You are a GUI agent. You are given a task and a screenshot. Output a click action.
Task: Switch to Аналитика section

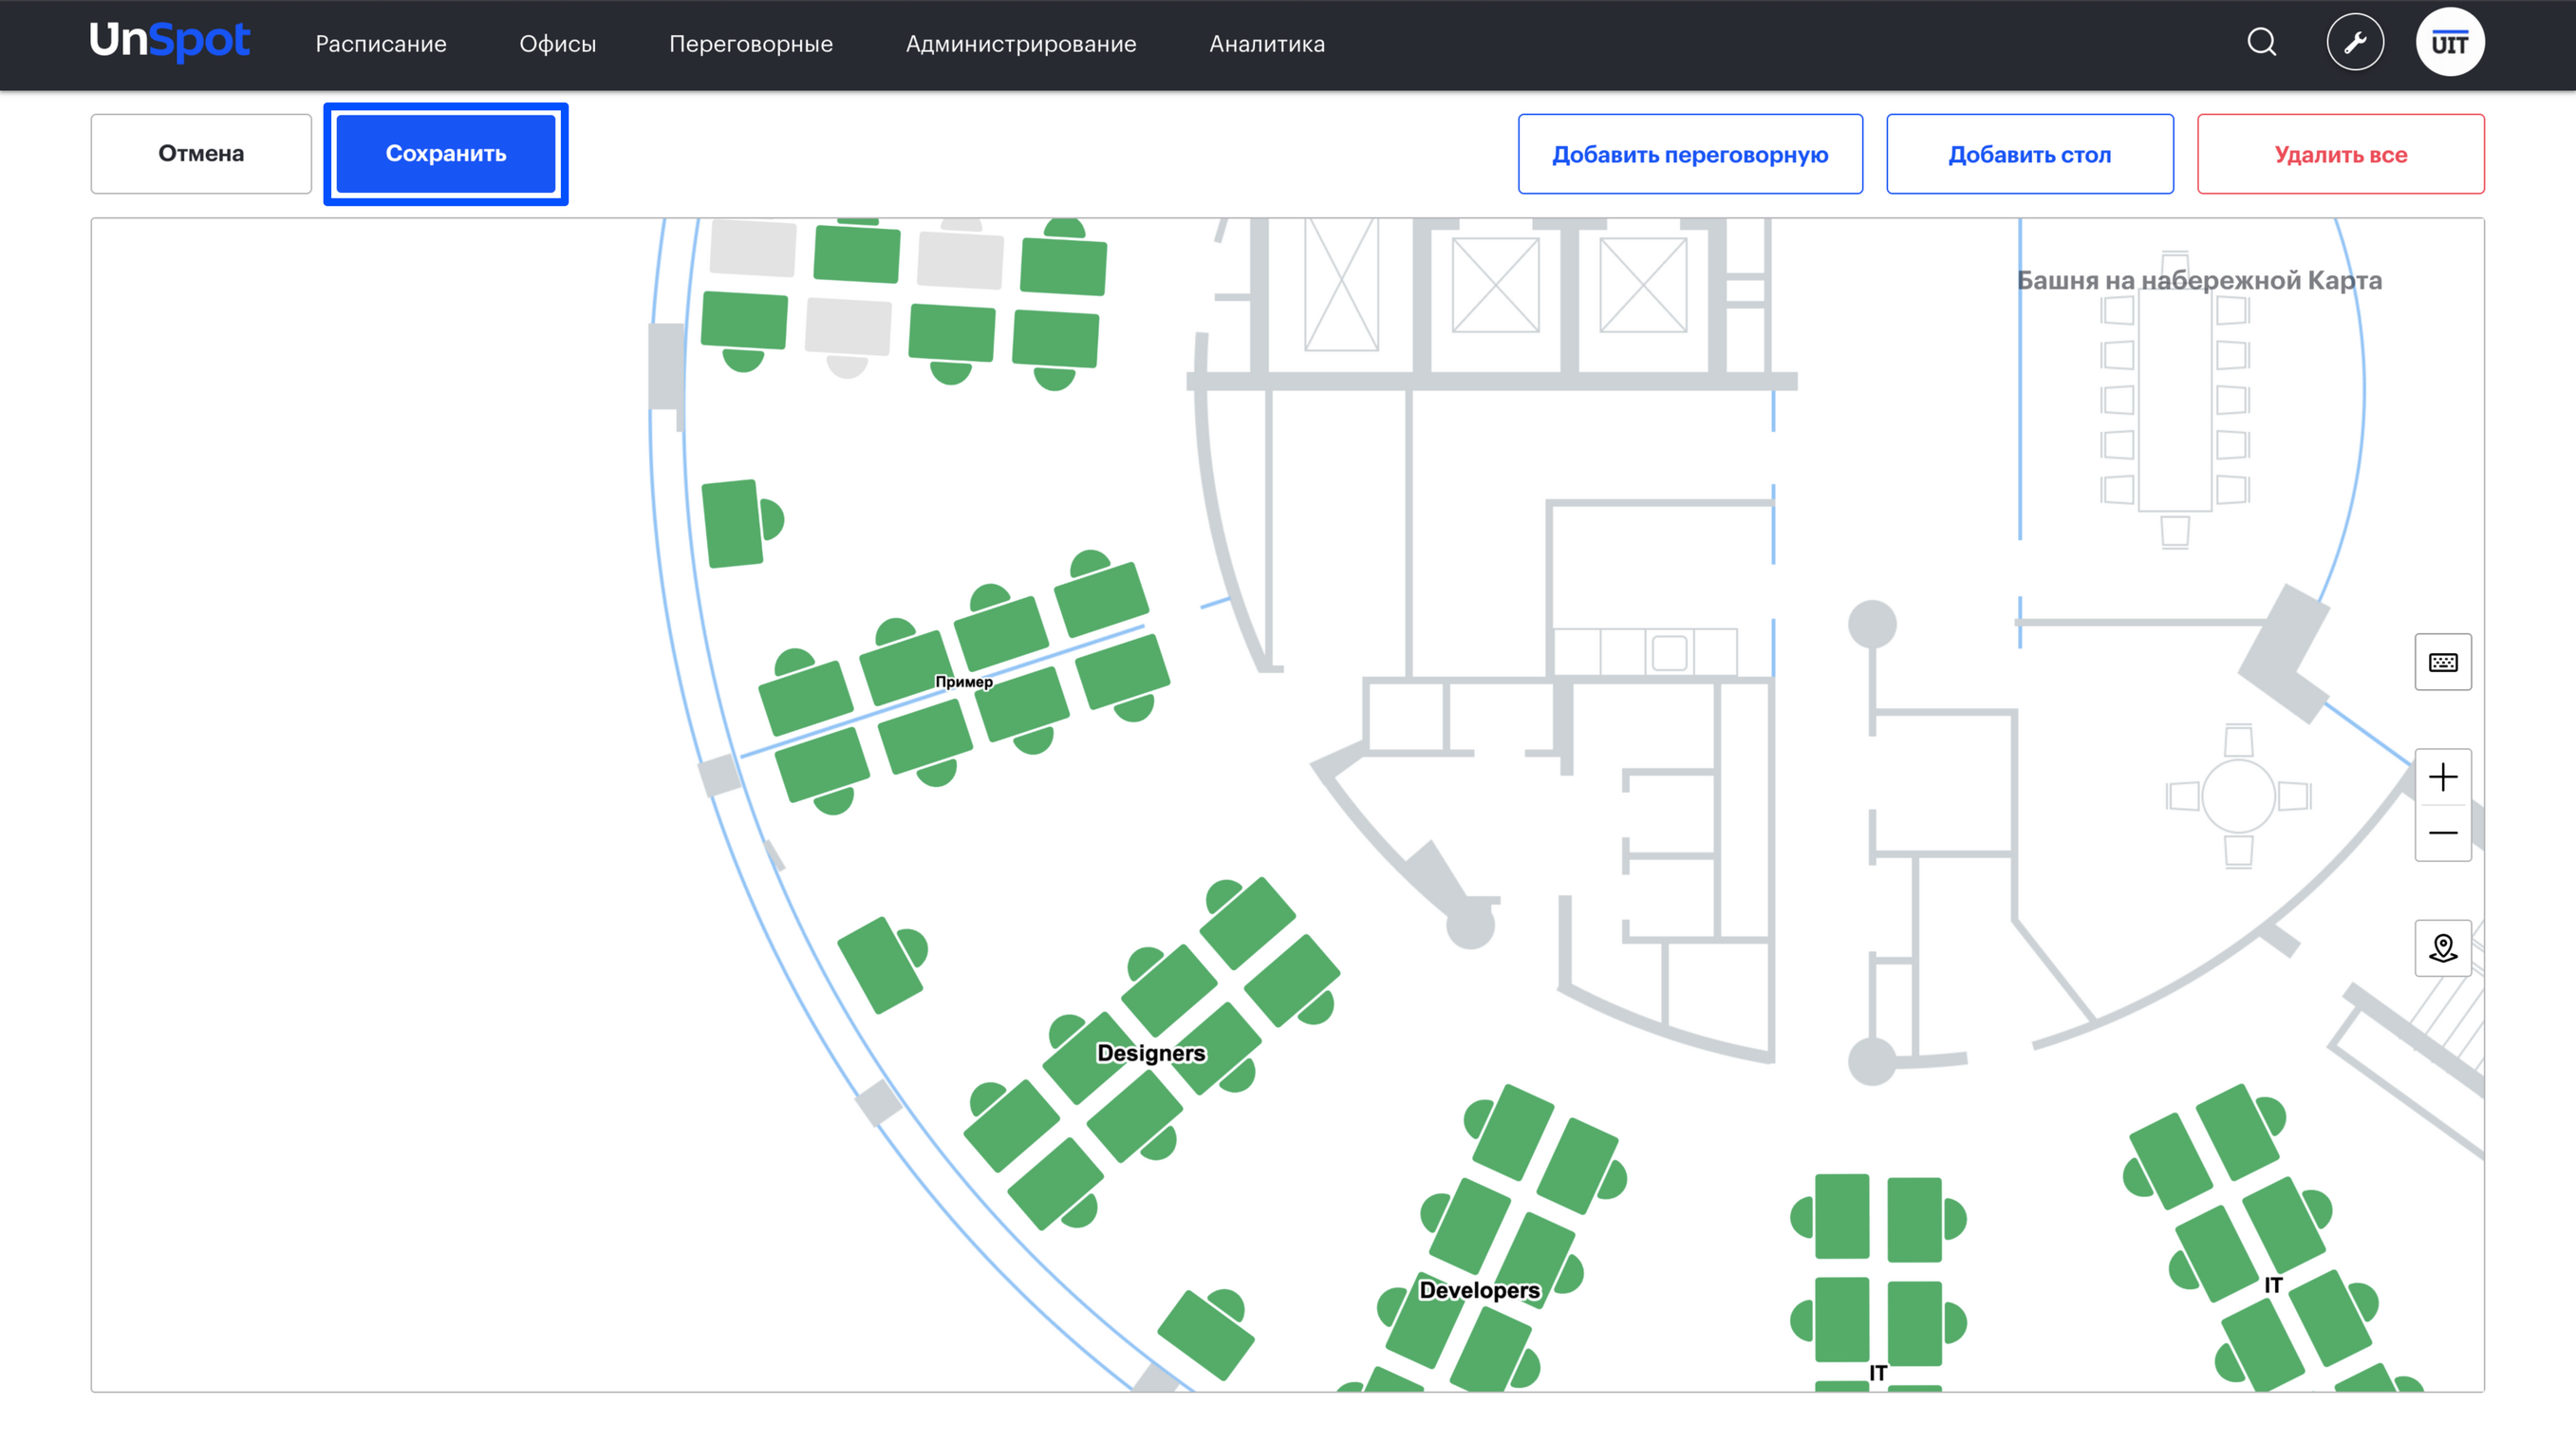1267,44
